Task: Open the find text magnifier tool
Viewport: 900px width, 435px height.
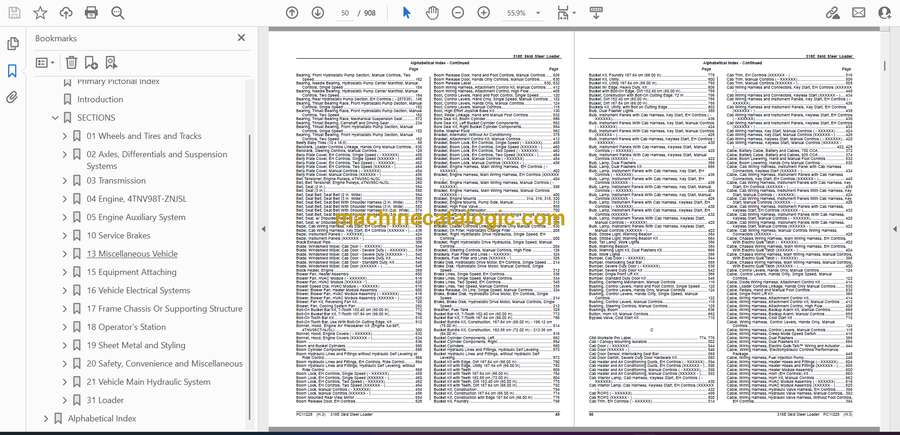Action: [x=118, y=13]
